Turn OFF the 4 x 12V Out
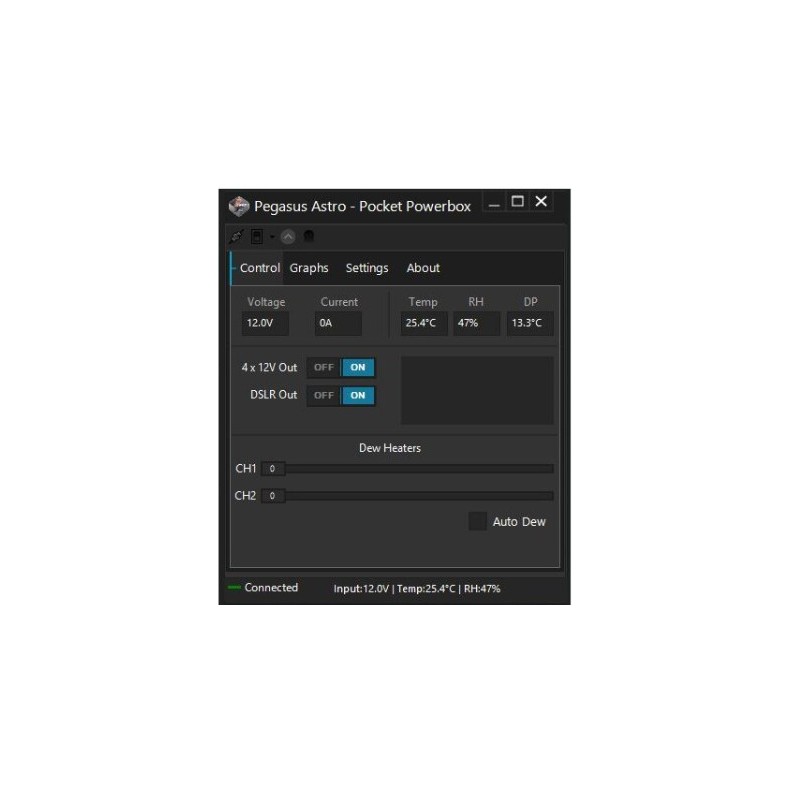Image resolution: width=790 pixels, height=790 pixels. point(324,367)
